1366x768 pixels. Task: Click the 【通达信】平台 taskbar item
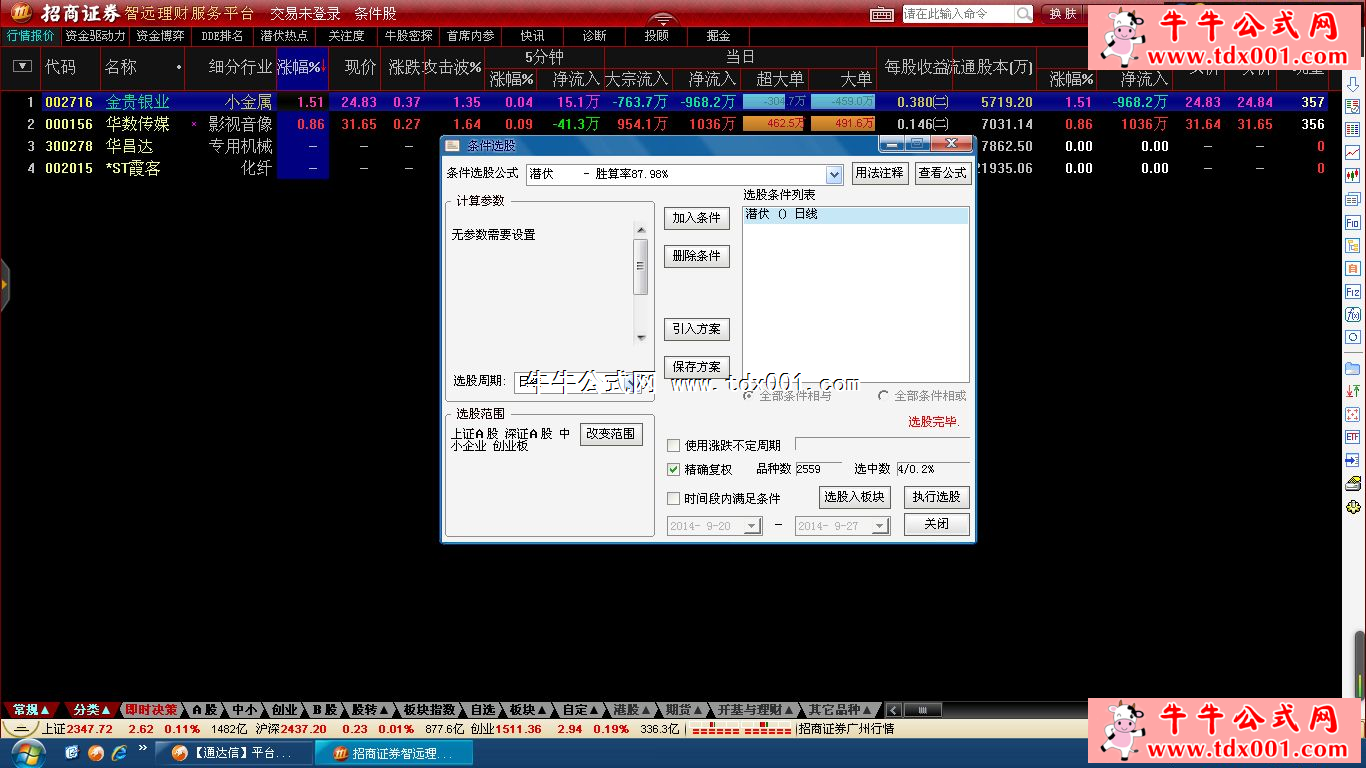(x=232, y=753)
